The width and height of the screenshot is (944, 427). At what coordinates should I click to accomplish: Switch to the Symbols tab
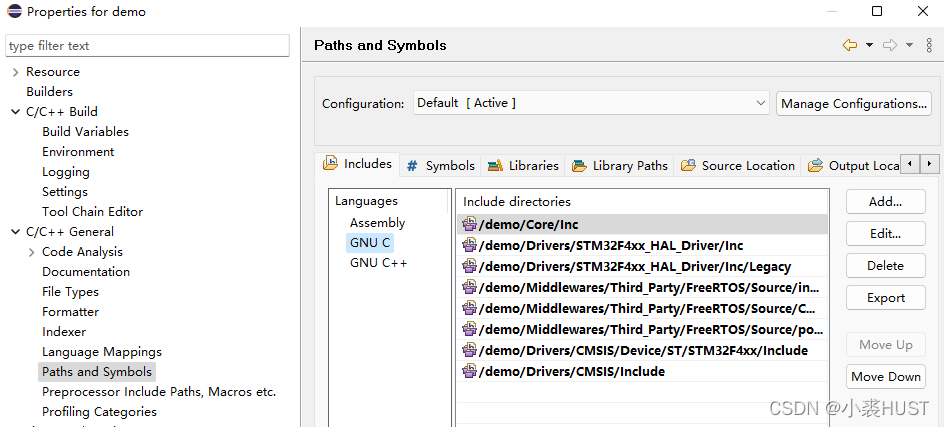pos(440,166)
